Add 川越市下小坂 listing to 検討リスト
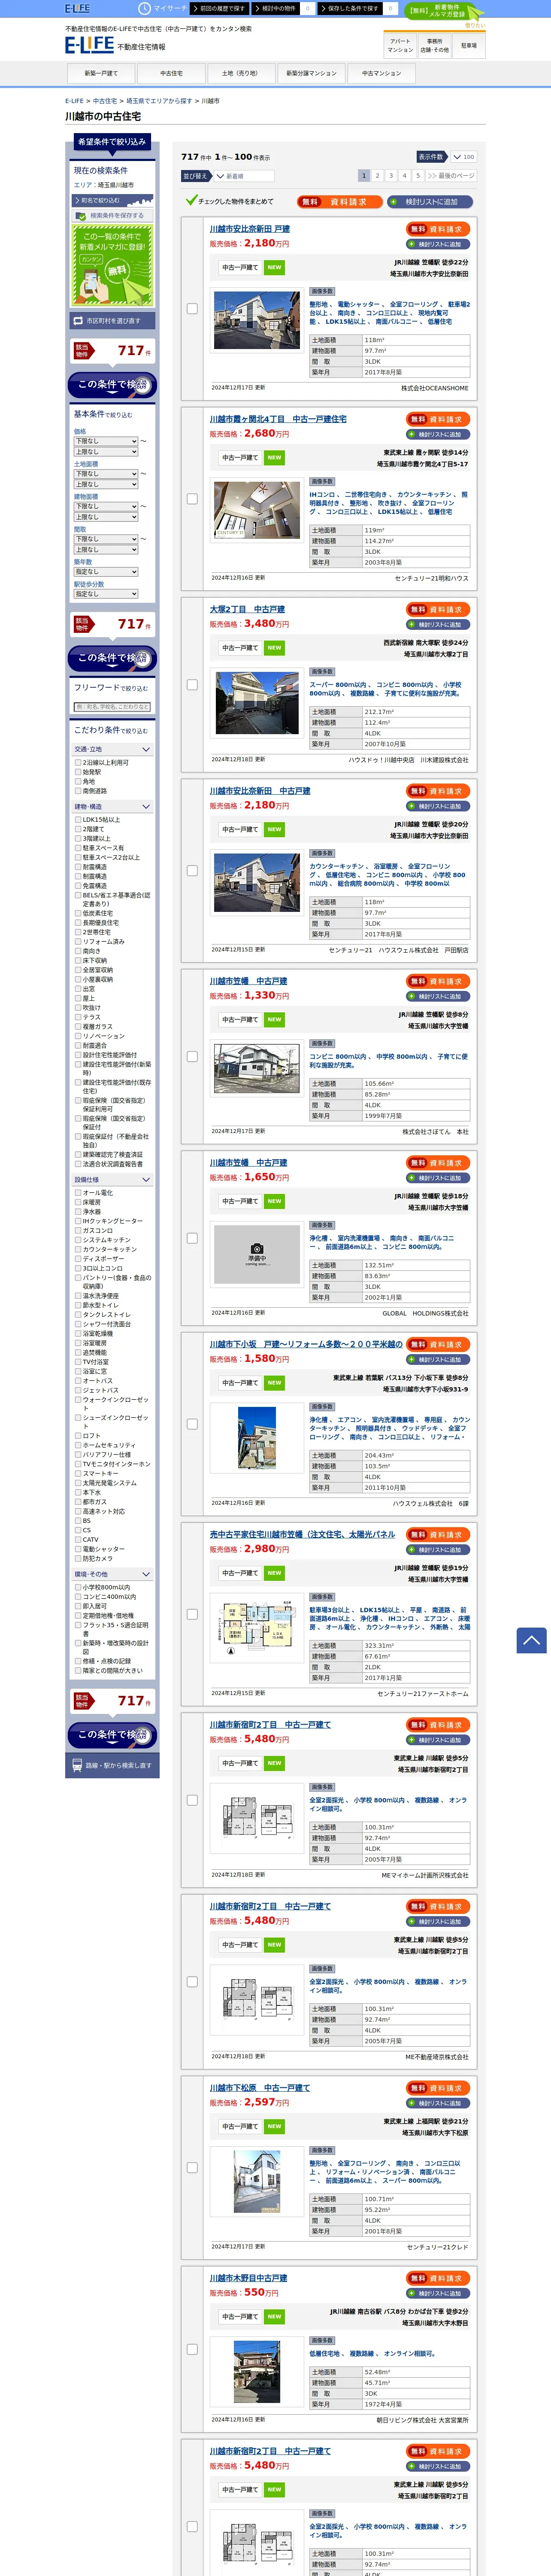Image resolution: width=551 pixels, height=2576 pixels. tap(439, 1359)
